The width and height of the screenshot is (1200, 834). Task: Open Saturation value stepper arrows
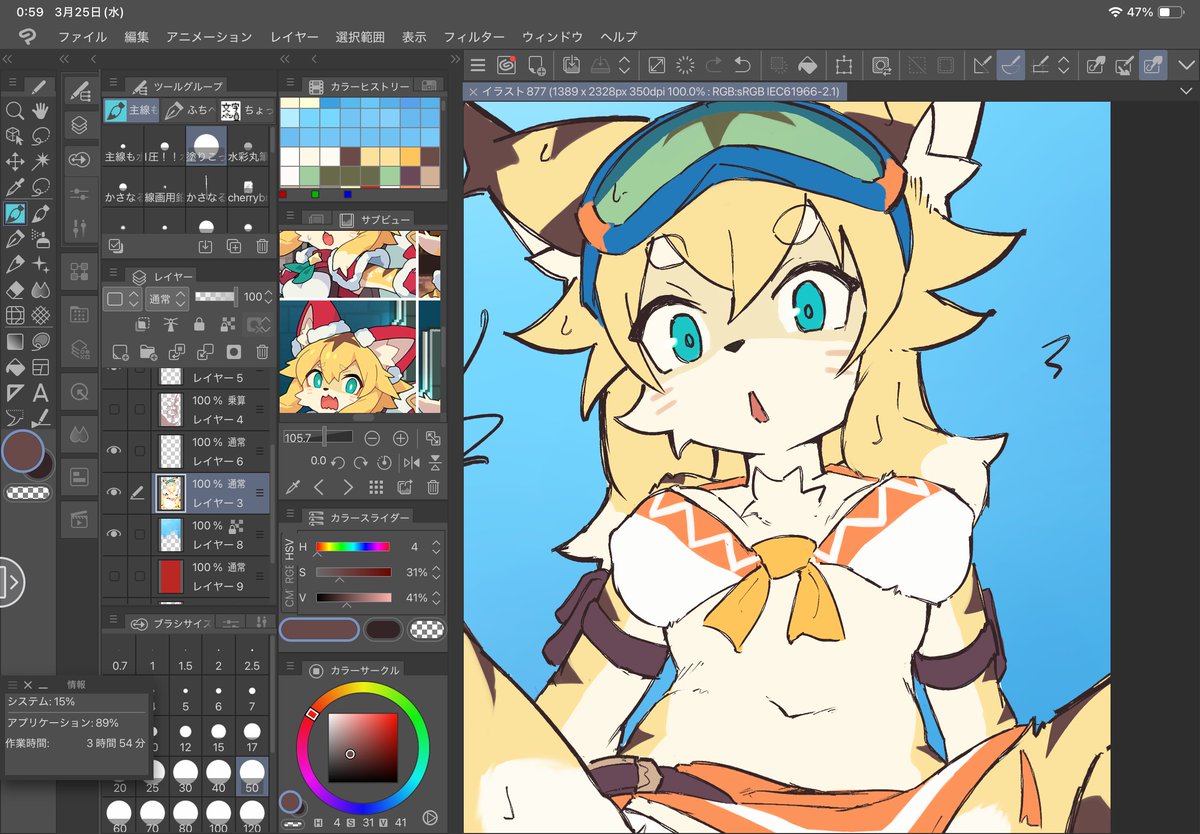(436, 572)
